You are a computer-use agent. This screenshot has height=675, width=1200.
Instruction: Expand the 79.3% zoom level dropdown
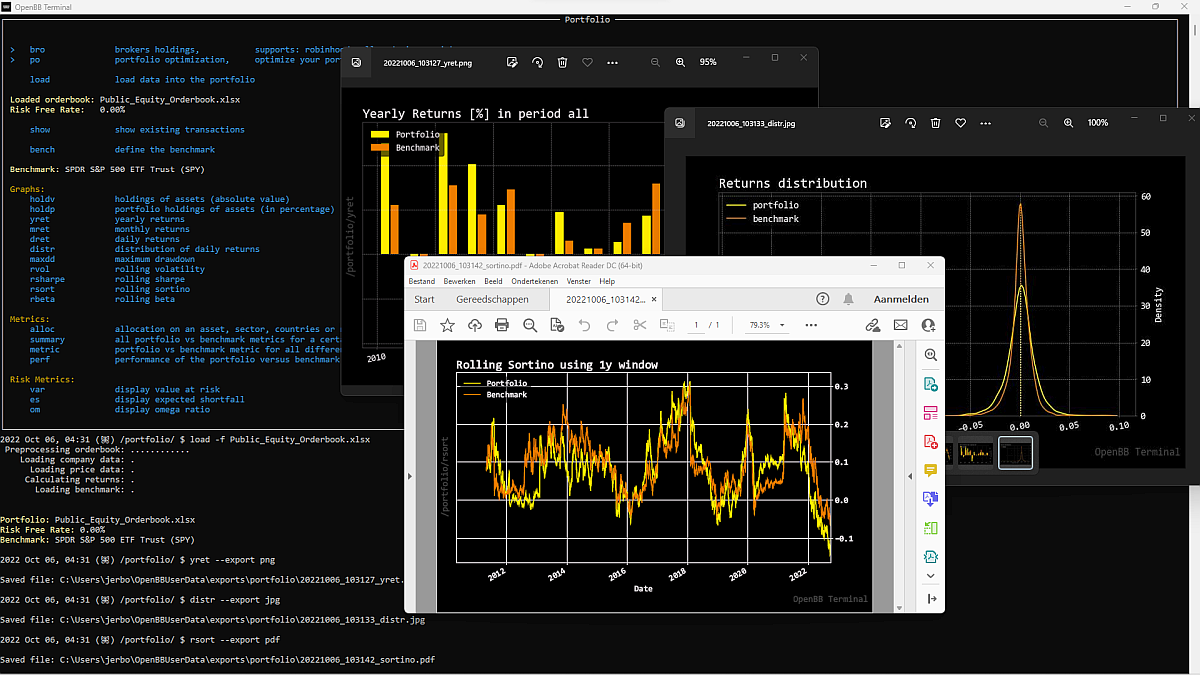(x=766, y=325)
